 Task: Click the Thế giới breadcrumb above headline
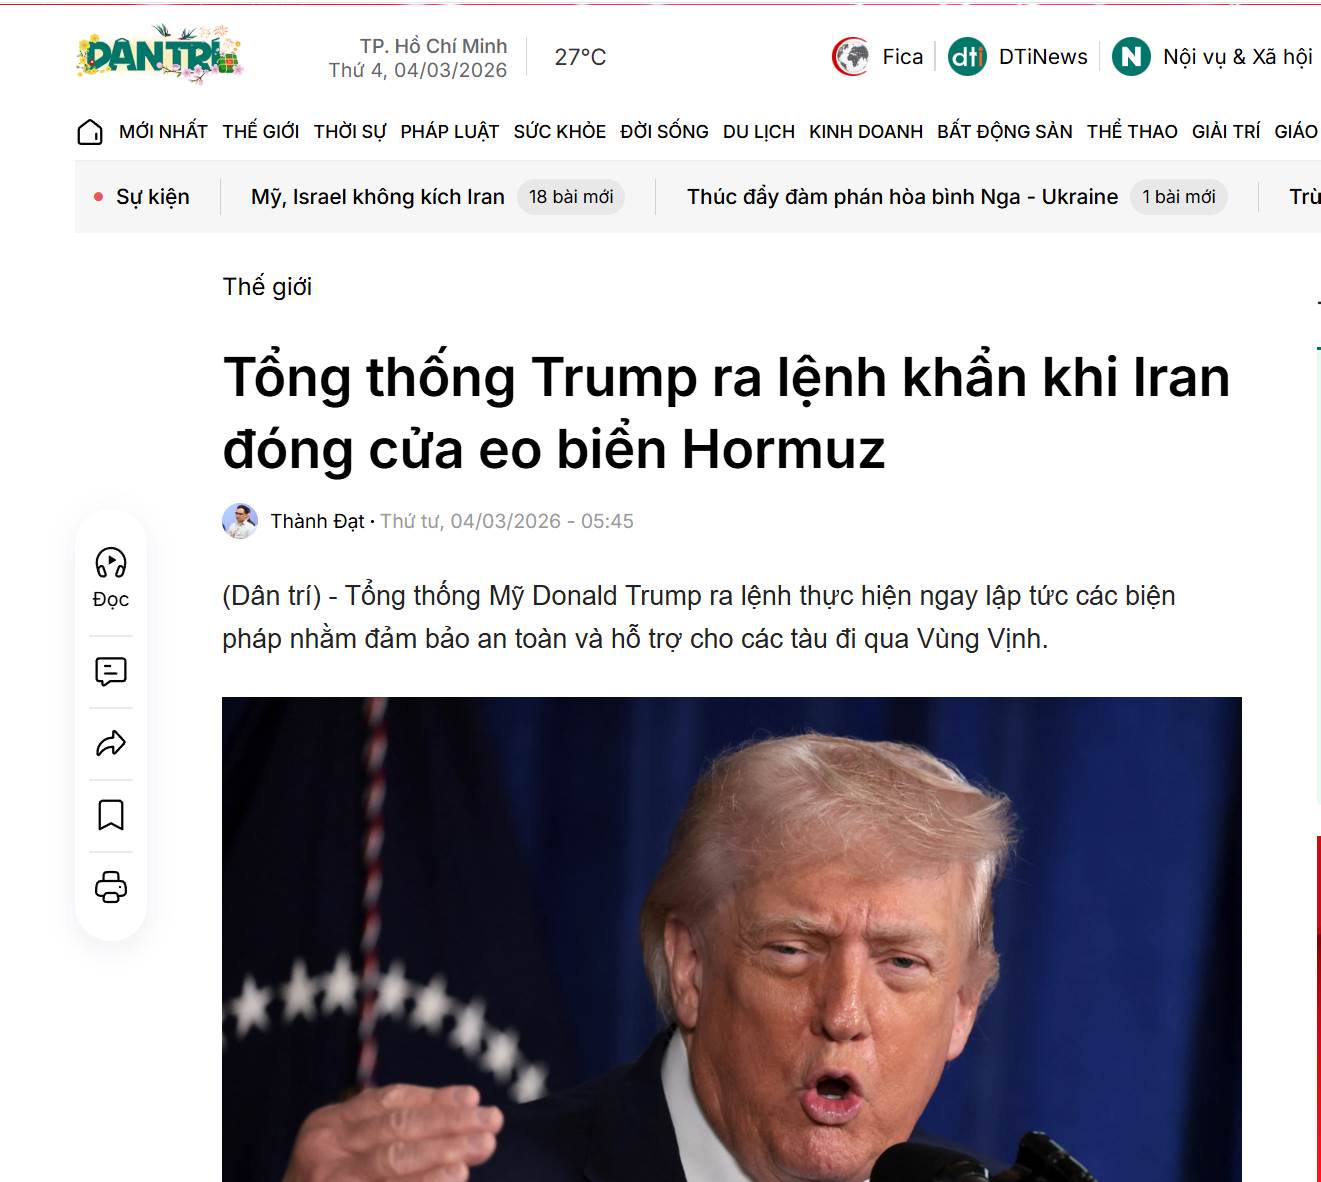click(x=267, y=287)
